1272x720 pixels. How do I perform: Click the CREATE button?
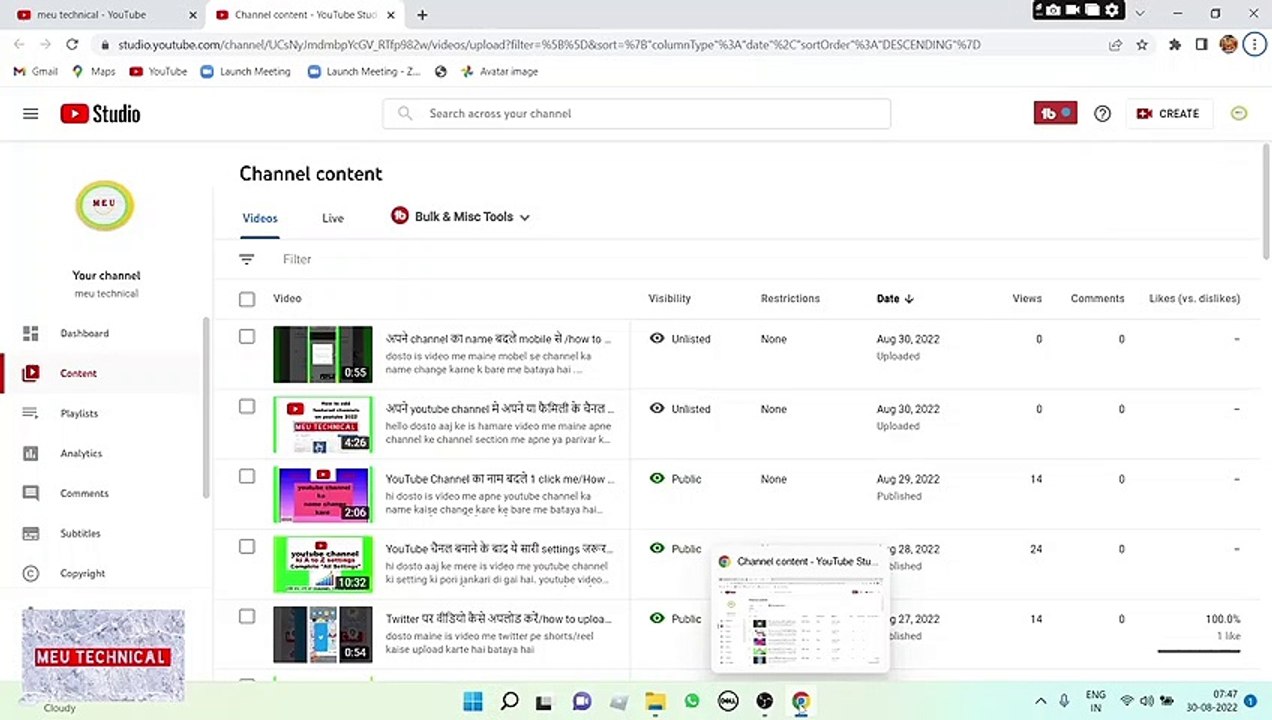coord(1168,114)
